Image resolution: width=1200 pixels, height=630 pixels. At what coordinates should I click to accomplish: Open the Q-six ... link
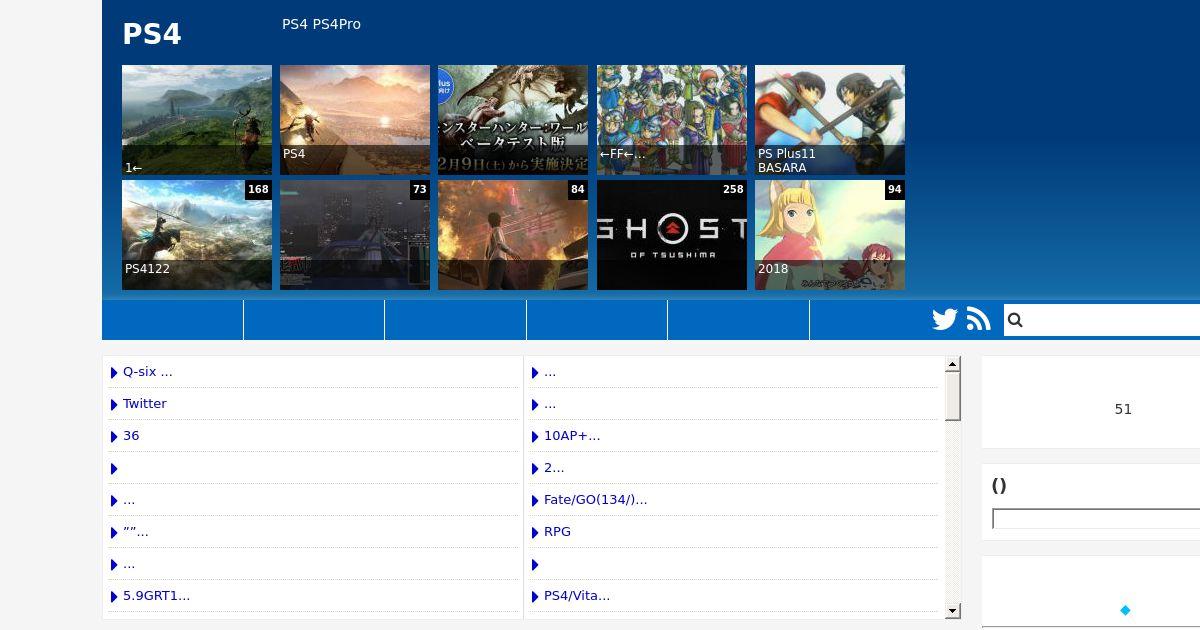[x=148, y=372]
